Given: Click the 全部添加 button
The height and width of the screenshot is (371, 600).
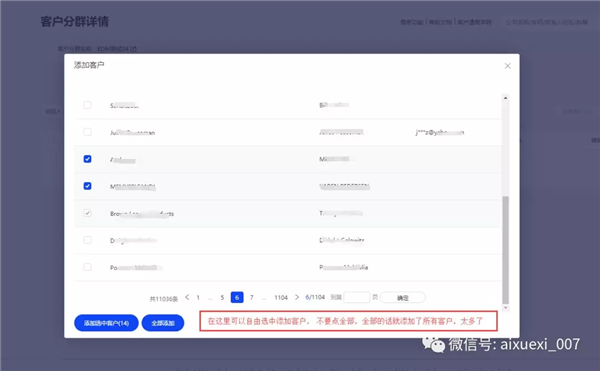Looking at the screenshot, I should coord(163,323).
